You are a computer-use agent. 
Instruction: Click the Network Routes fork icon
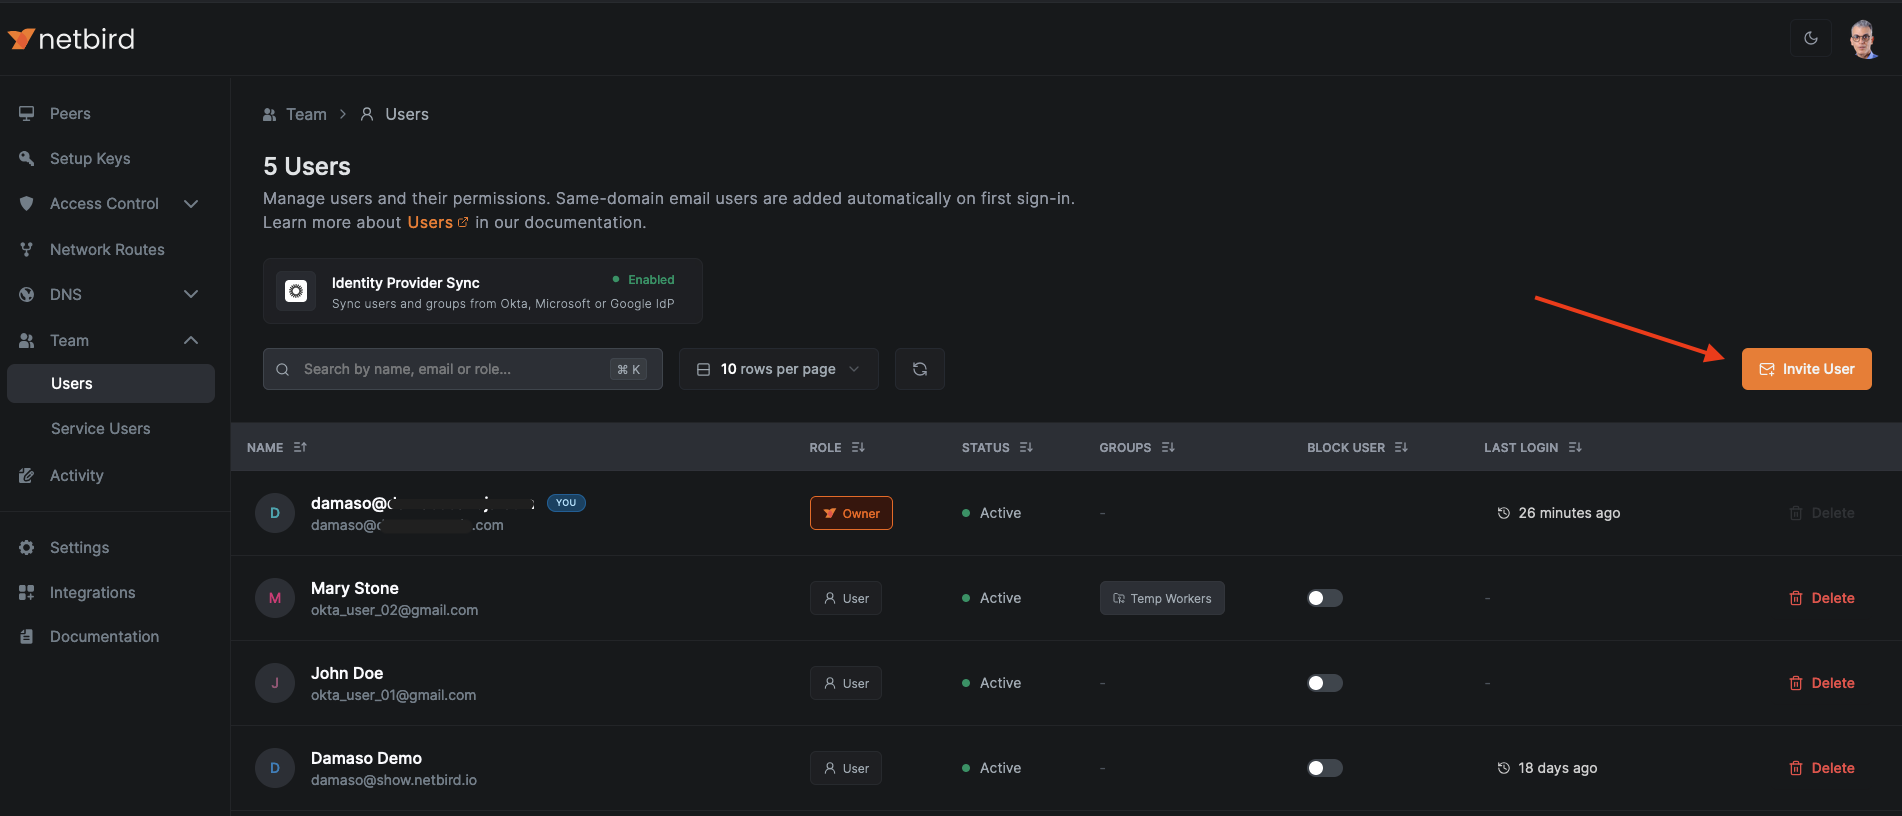click(x=27, y=250)
